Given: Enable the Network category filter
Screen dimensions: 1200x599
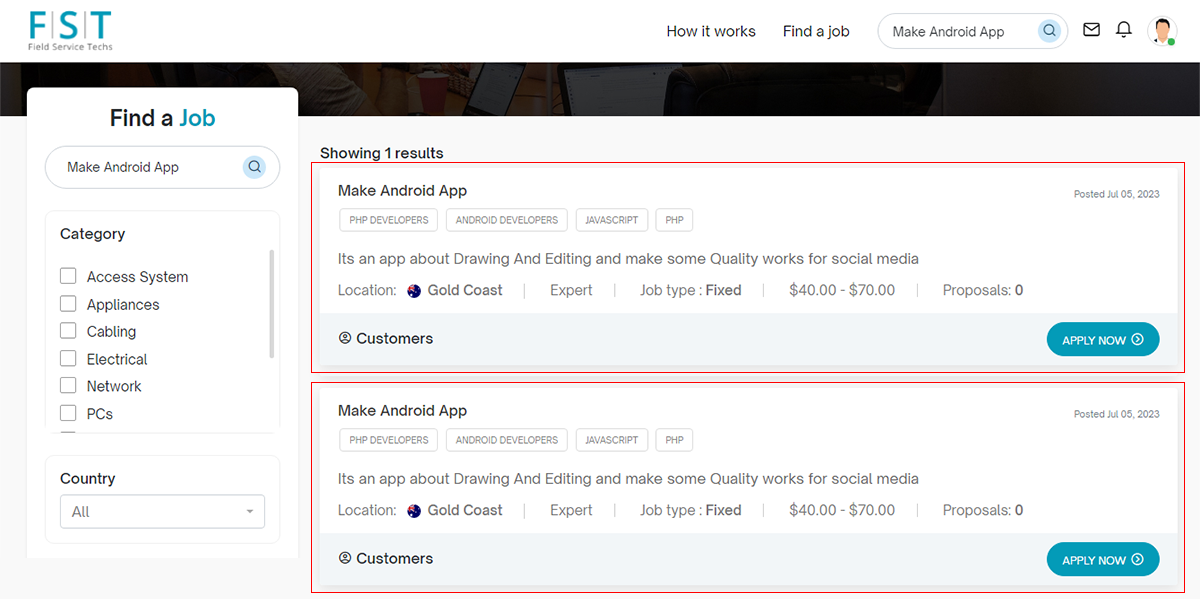Looking at the screenshot, I should pyautogui.click(x=68, y=385).
